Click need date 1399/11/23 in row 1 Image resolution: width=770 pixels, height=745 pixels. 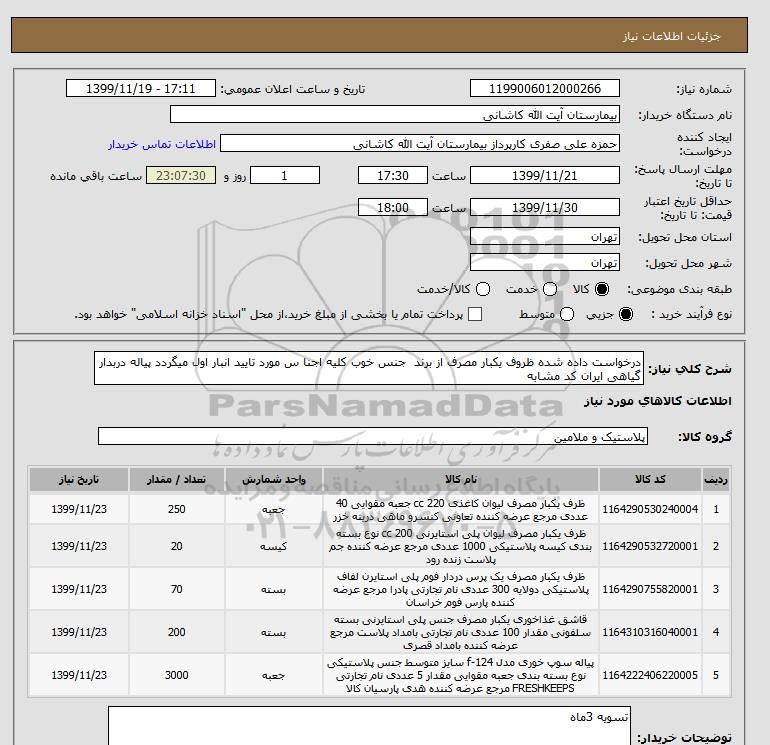coord(79,509)
